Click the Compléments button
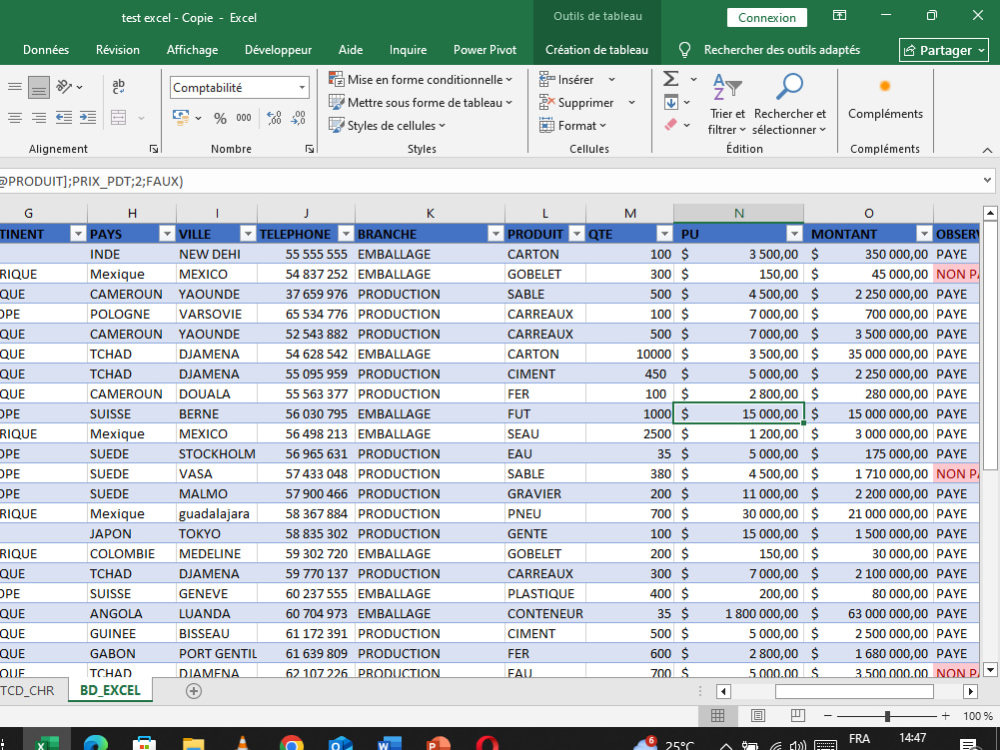This screenshot has height=750, width=1000. [x=885, y=99]
